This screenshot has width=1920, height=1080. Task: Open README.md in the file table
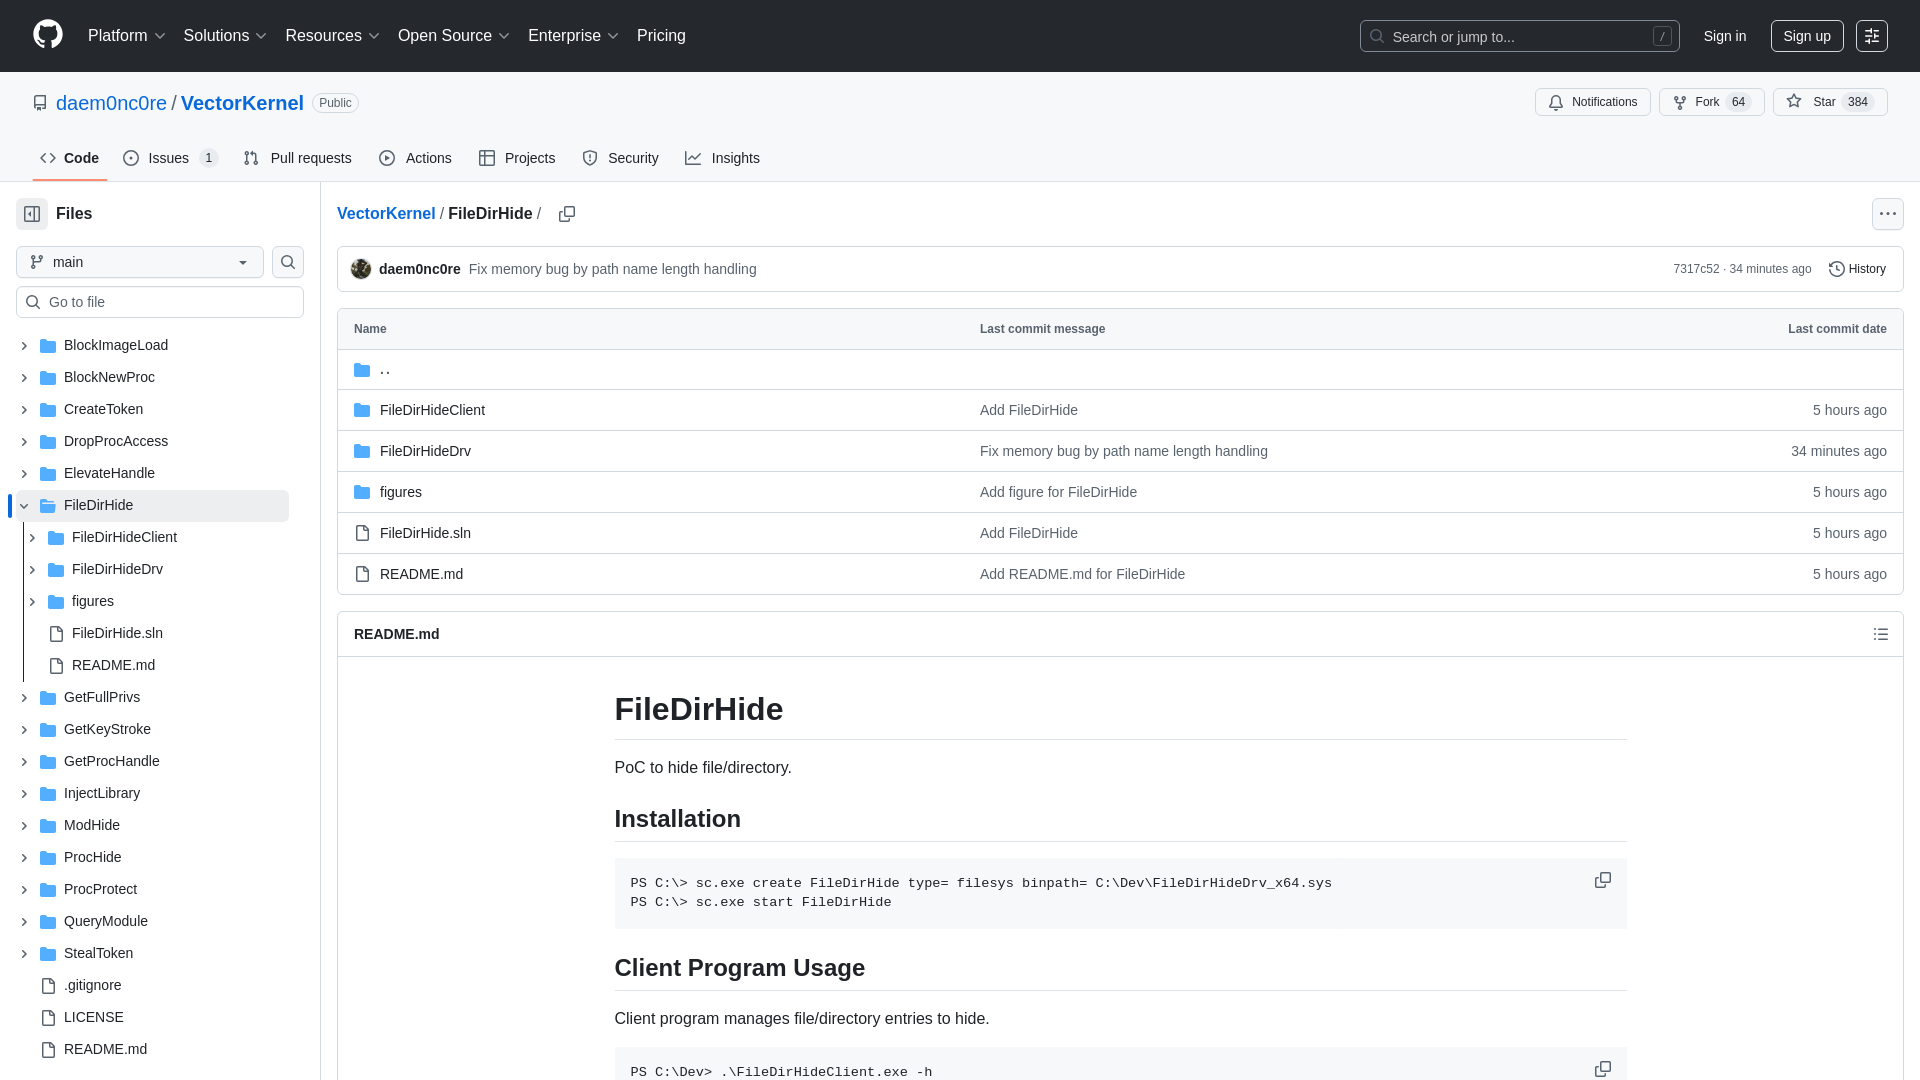tap(421, 574)
